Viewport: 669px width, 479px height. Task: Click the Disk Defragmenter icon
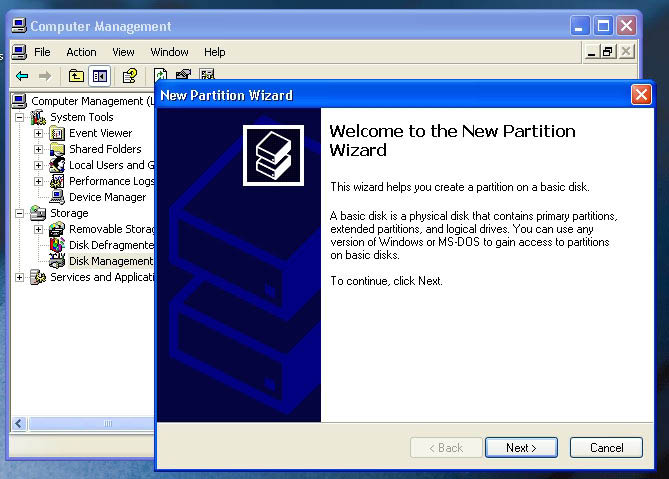(x=57, y=245)
